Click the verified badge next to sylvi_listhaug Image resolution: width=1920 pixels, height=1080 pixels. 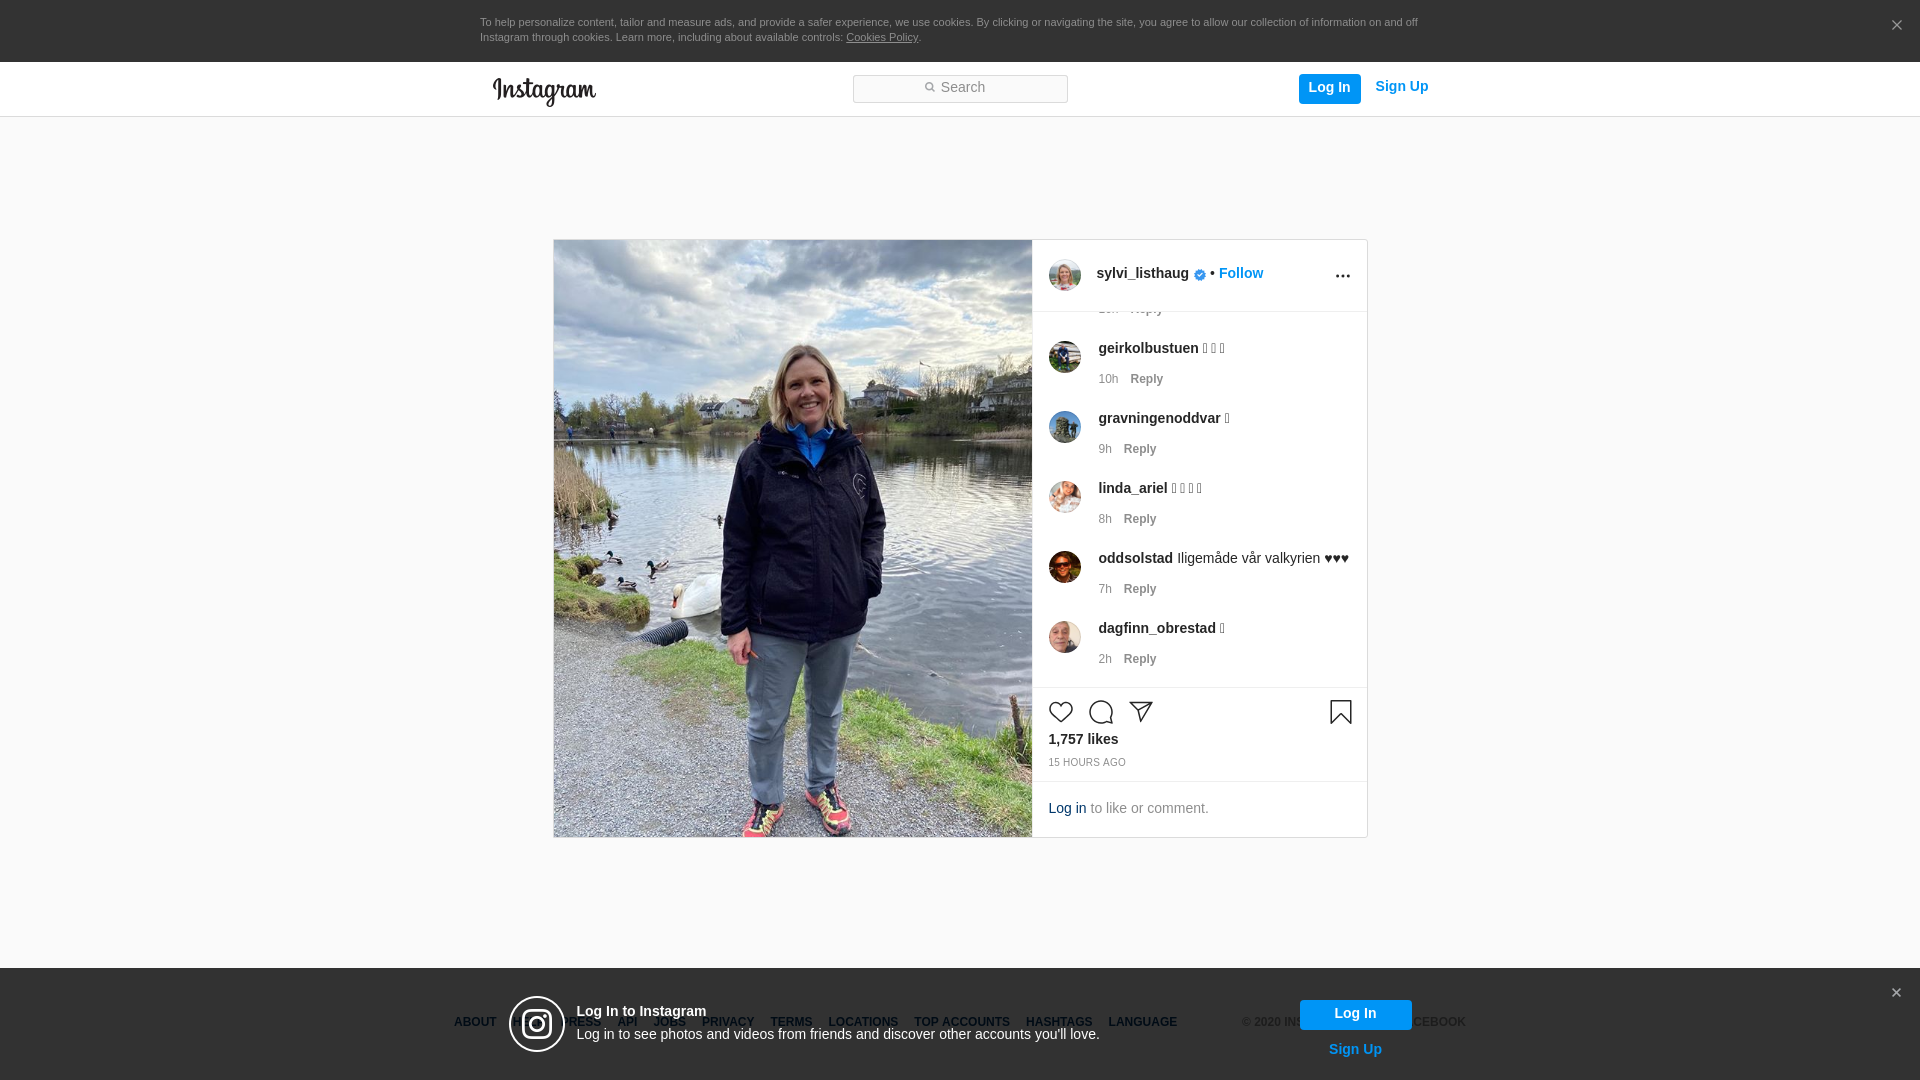[1200, 275]
